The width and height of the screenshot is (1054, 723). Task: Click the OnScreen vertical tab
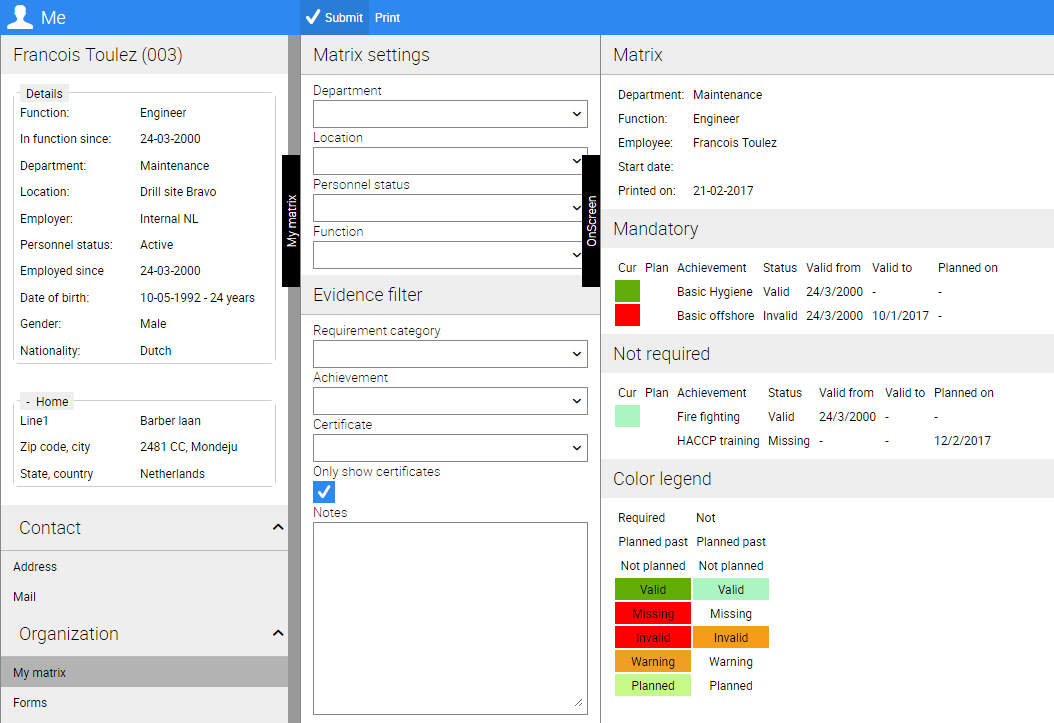point(591,220)
